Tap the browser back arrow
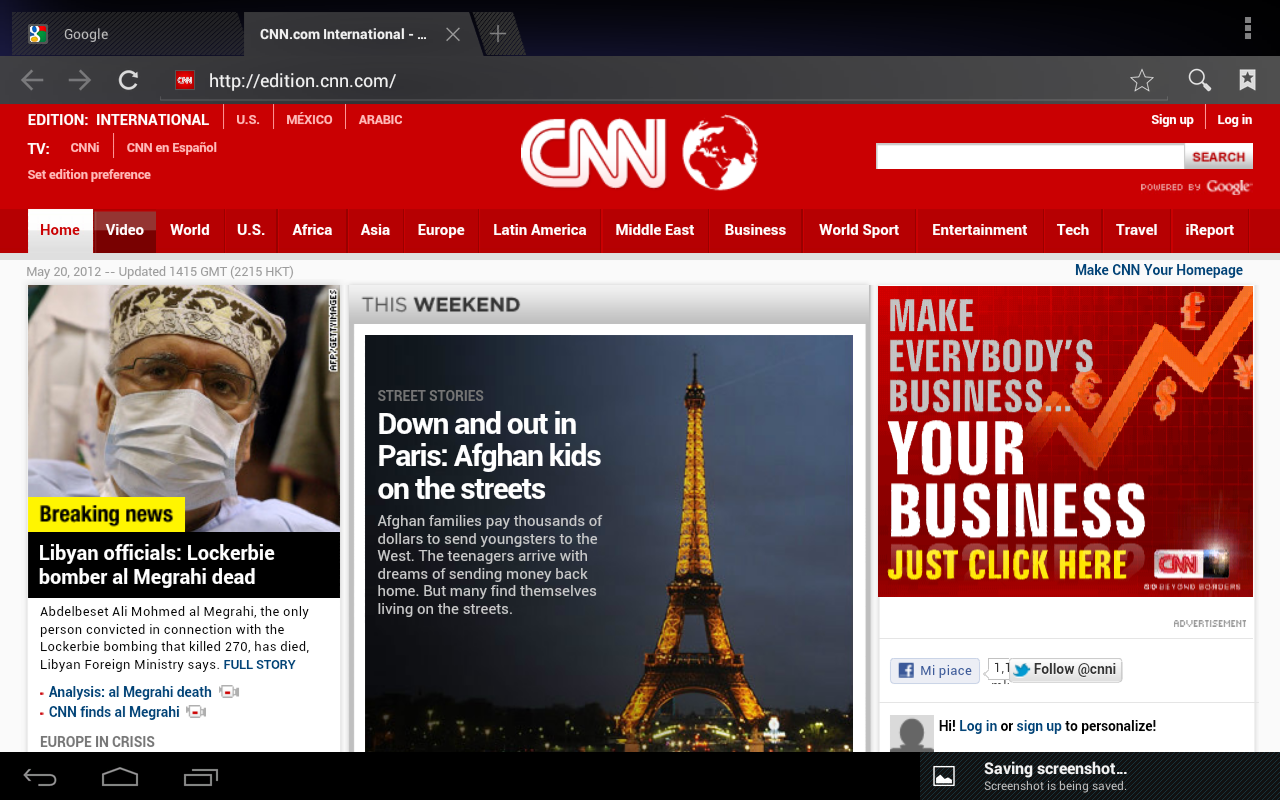The image size is (1280, 800). click(x=32, y=80)
